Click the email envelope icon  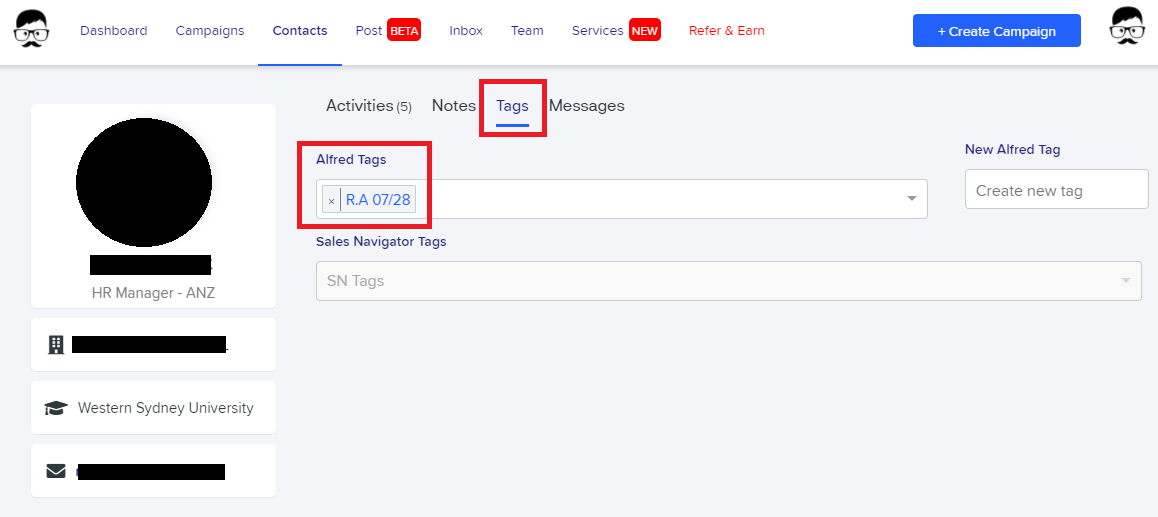click(56, 470)
